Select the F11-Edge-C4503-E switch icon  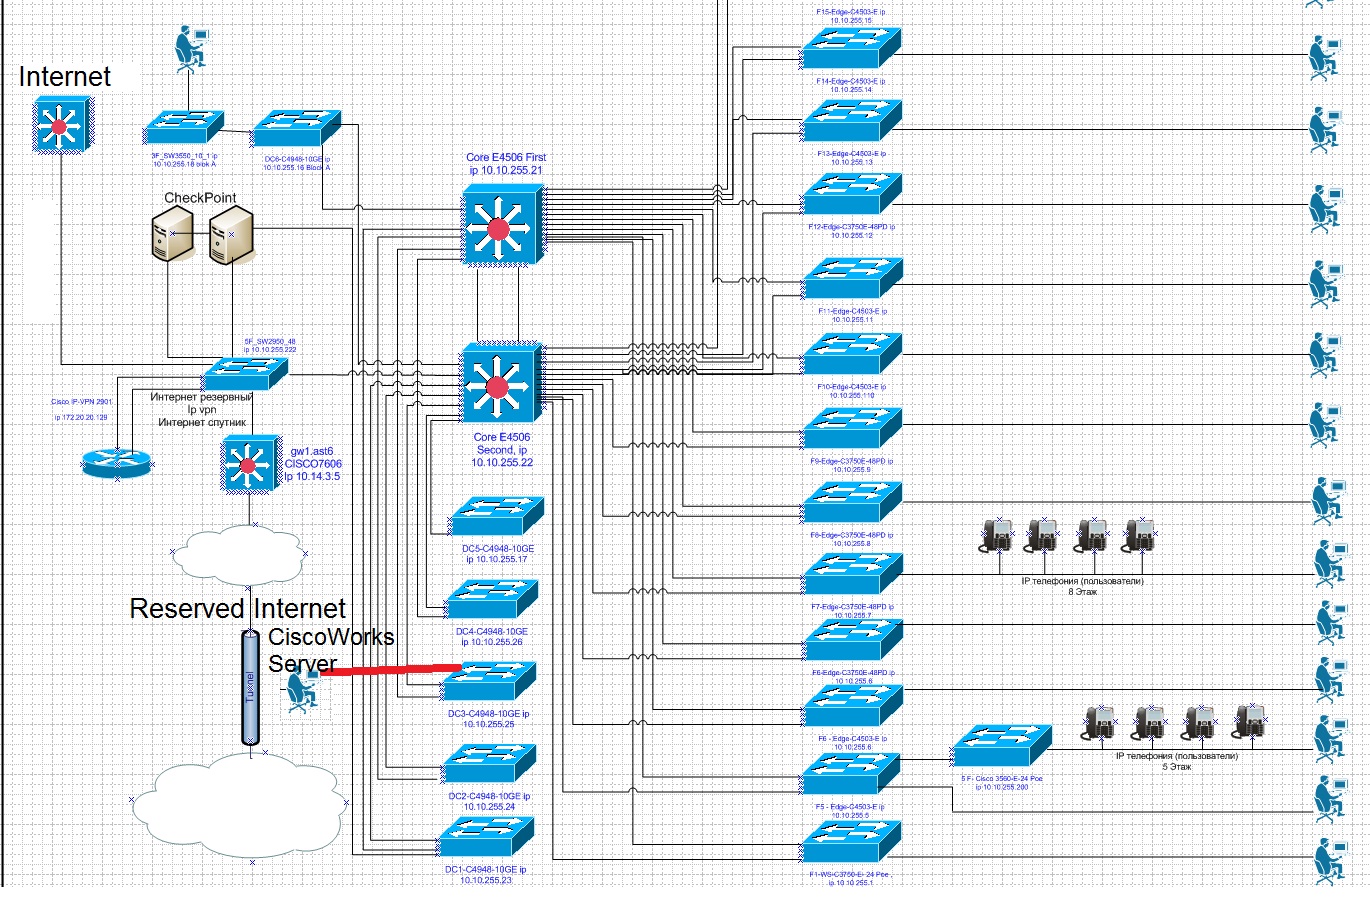853,353
